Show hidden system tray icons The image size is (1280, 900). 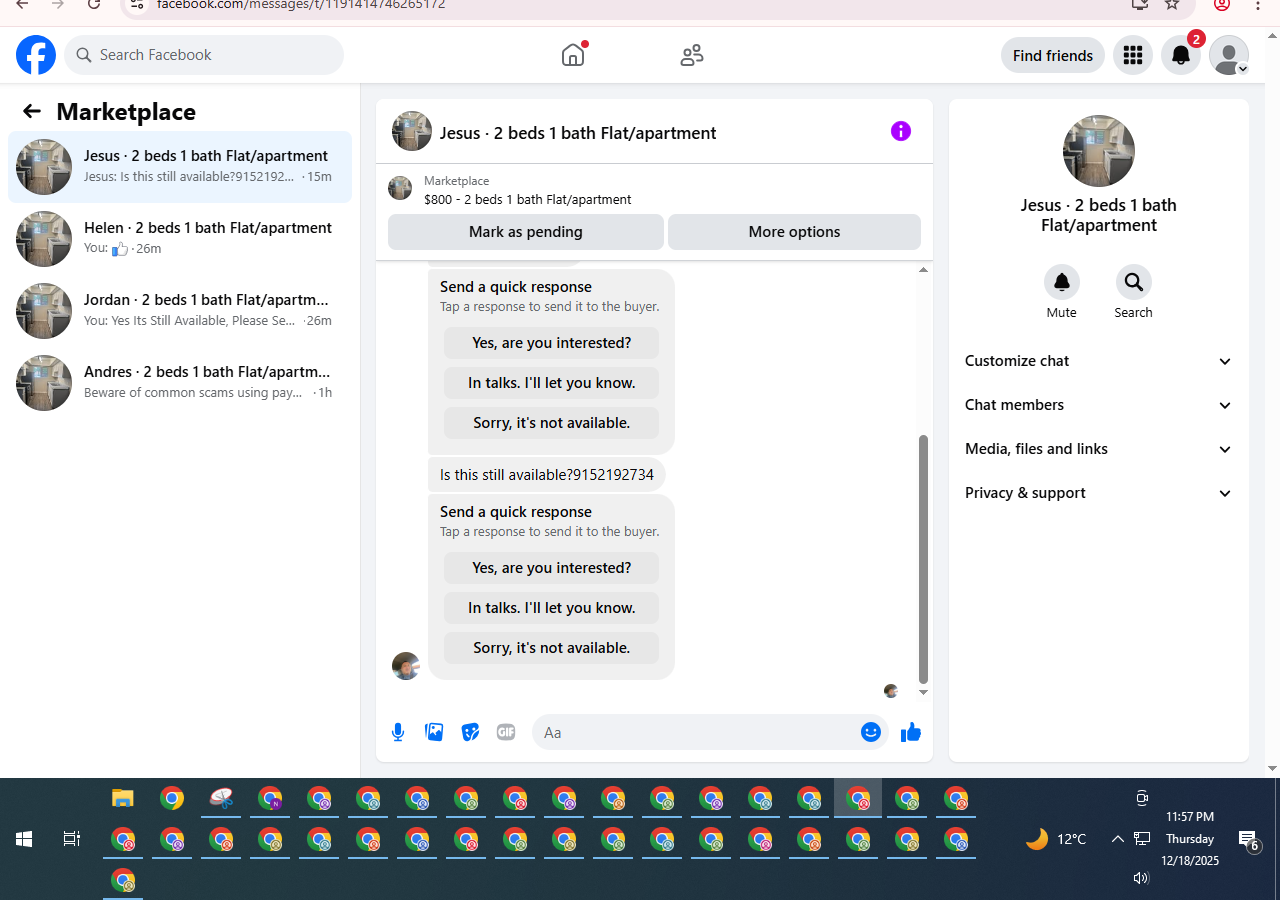(1117, 839)
